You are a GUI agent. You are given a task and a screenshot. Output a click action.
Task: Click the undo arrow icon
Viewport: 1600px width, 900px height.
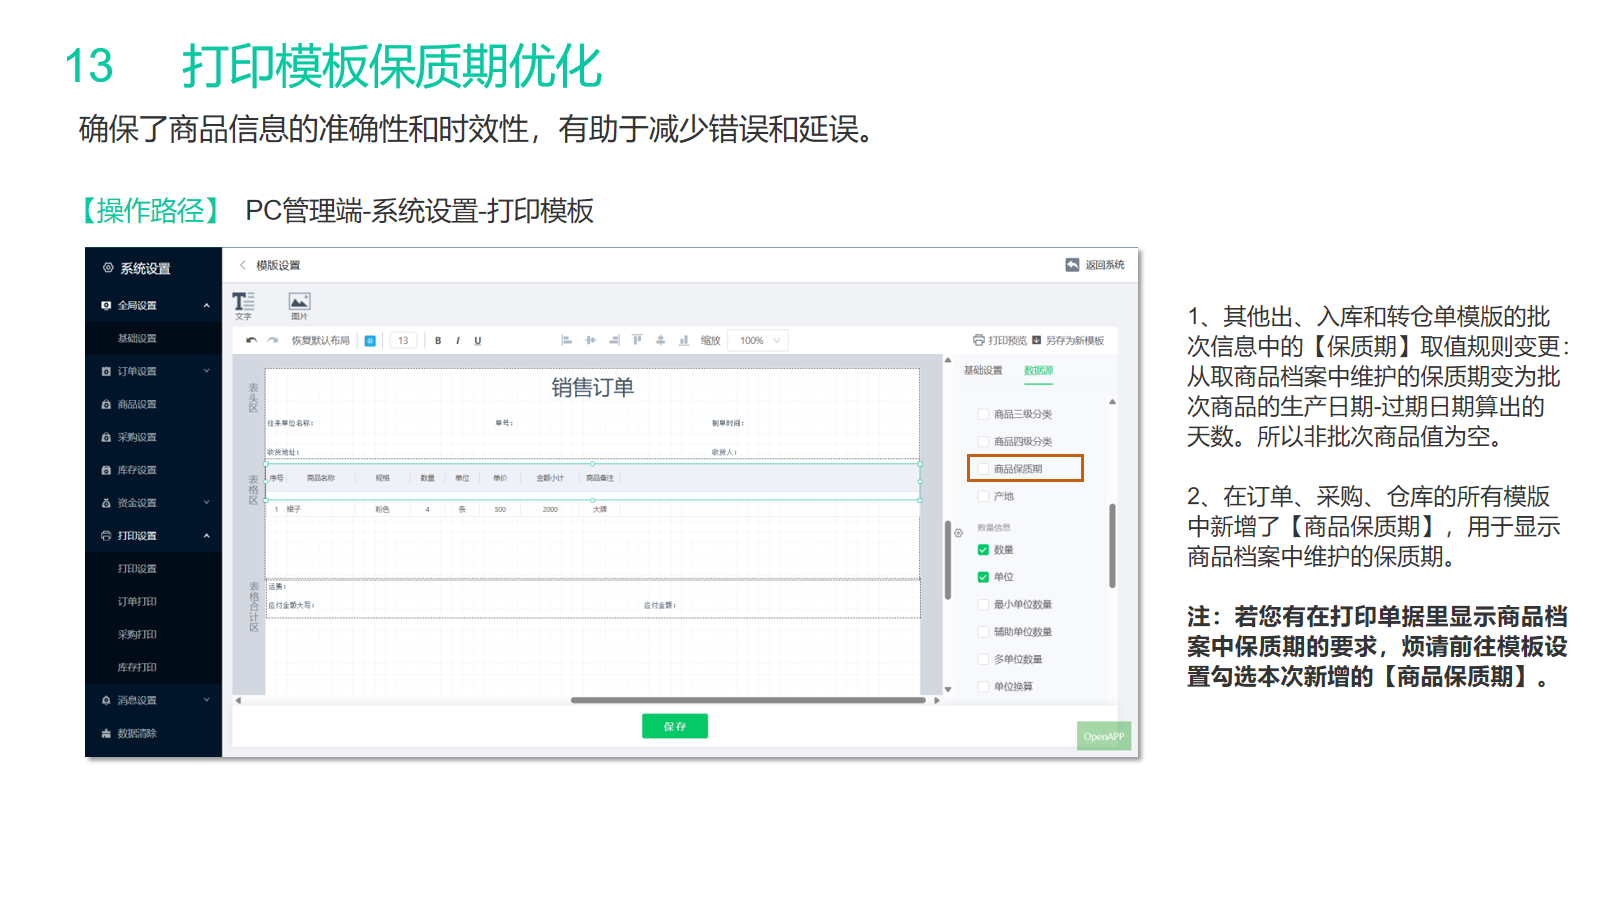[x=252, y=341]
